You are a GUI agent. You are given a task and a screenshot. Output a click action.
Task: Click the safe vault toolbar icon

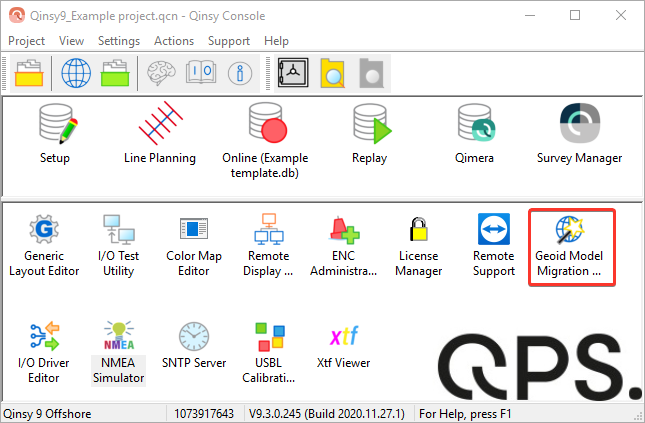coord(293,73)
